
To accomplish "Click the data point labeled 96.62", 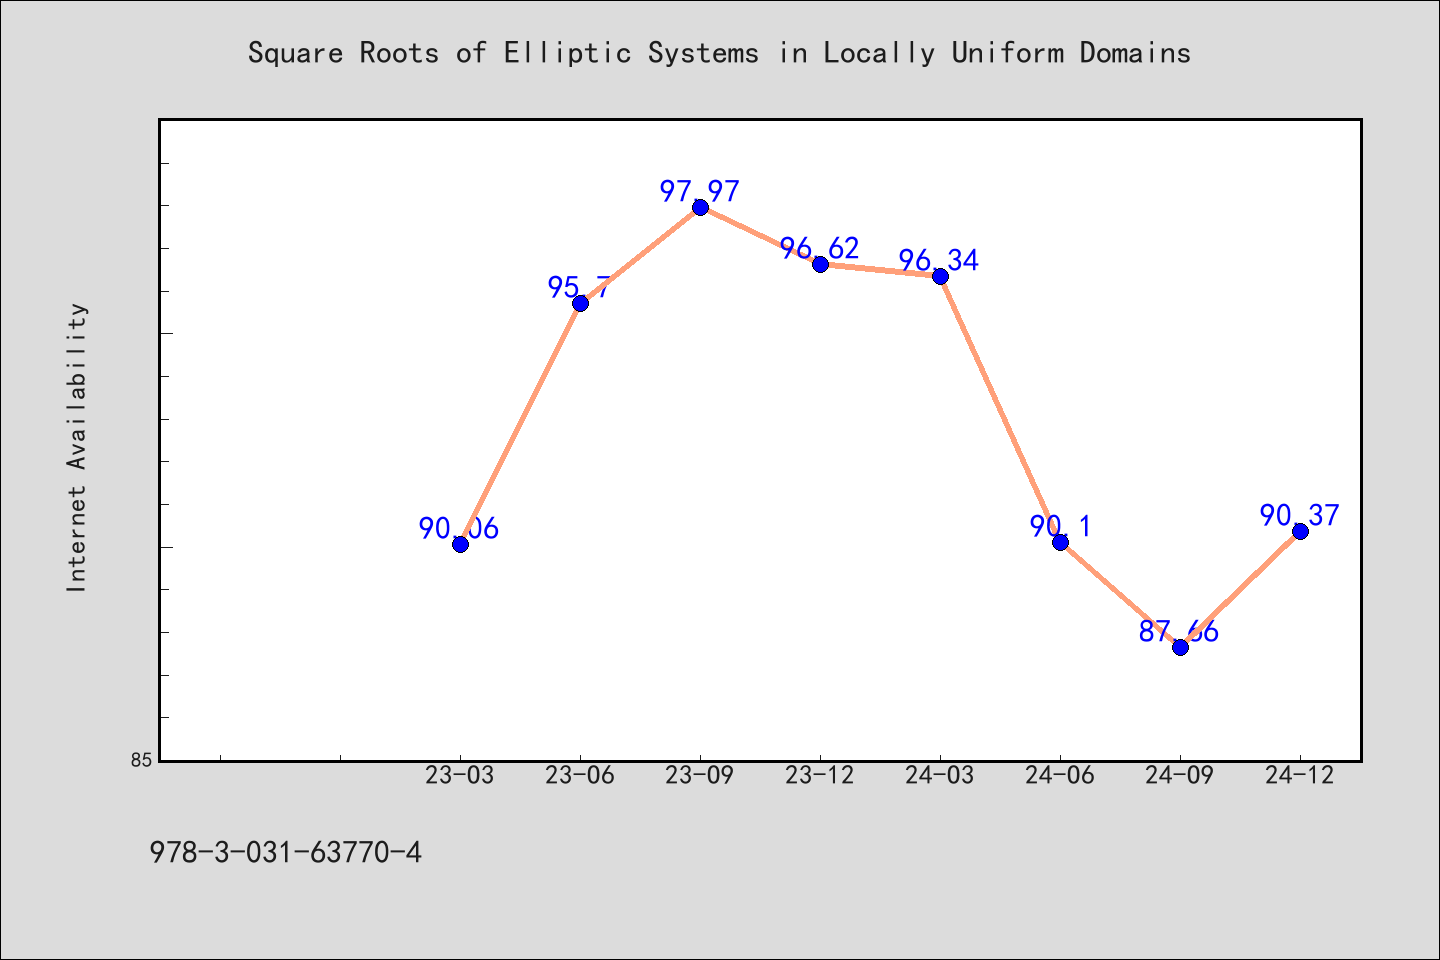I will point(820,264).
